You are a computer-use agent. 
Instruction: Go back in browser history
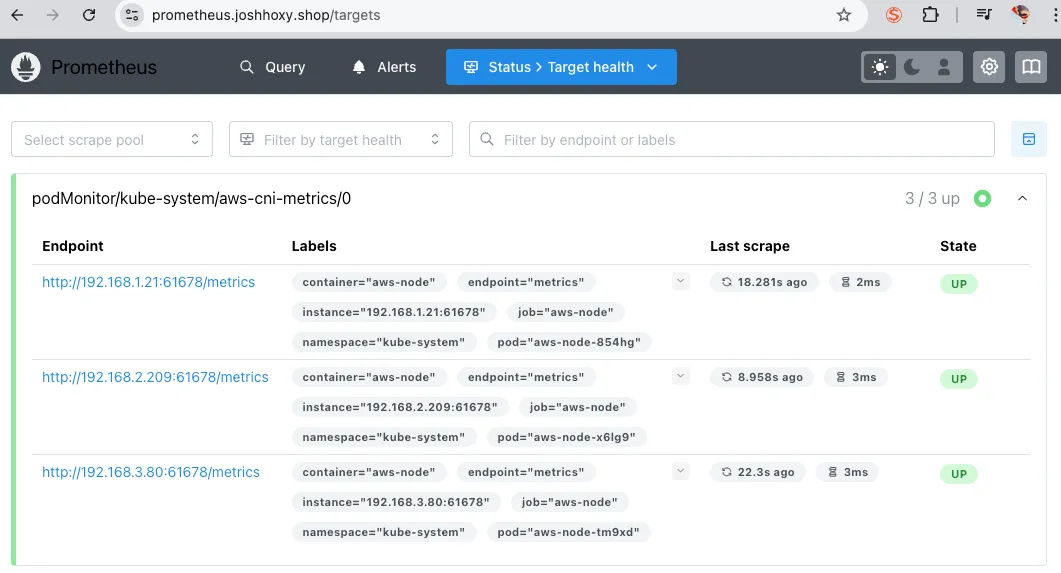click(18, 15)
